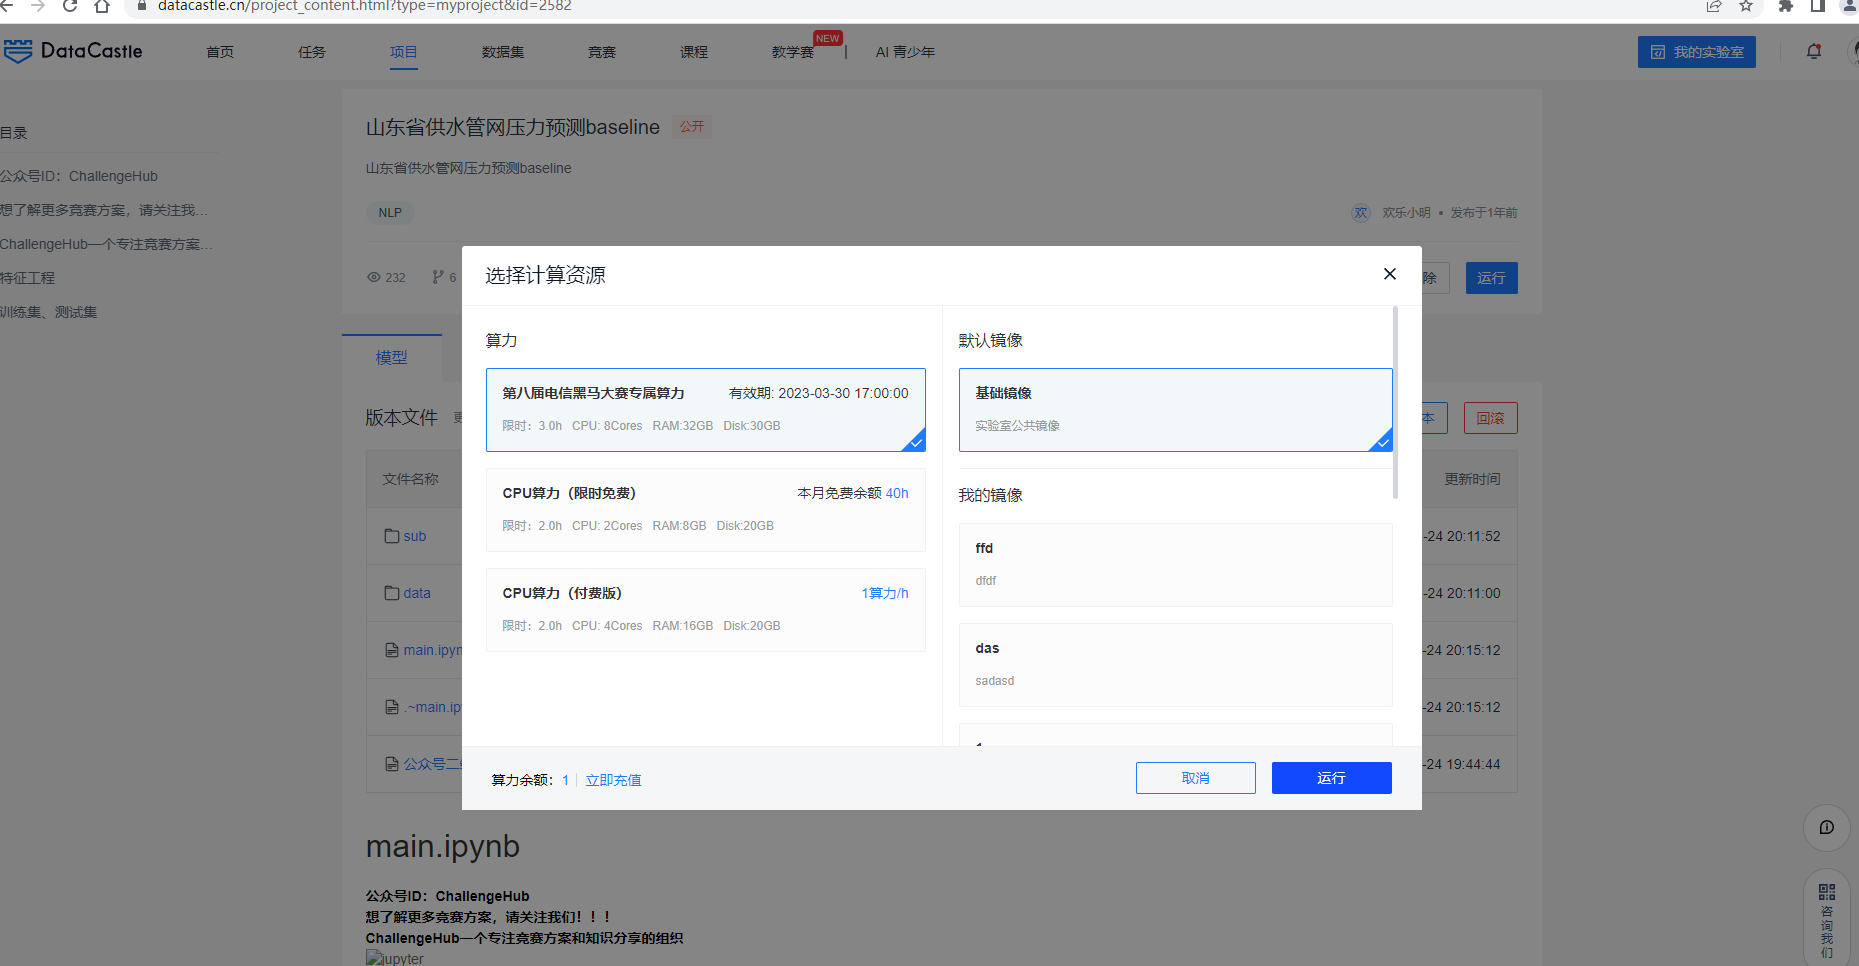Open 训练集、测试集 sidebar item

tap(49, 312)
